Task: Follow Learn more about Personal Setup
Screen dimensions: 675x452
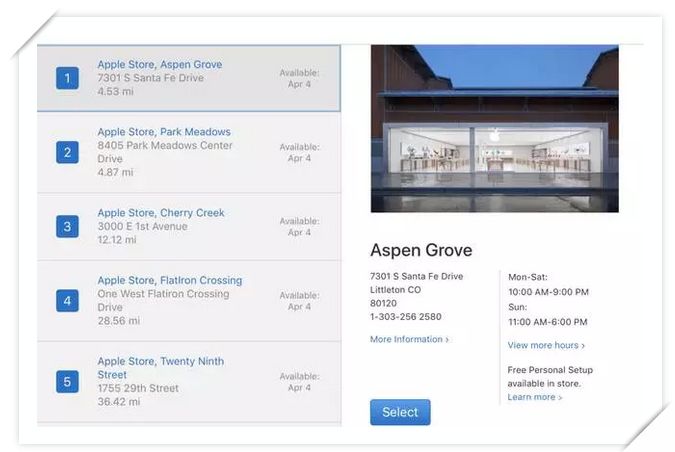Action: click(534, 397)
